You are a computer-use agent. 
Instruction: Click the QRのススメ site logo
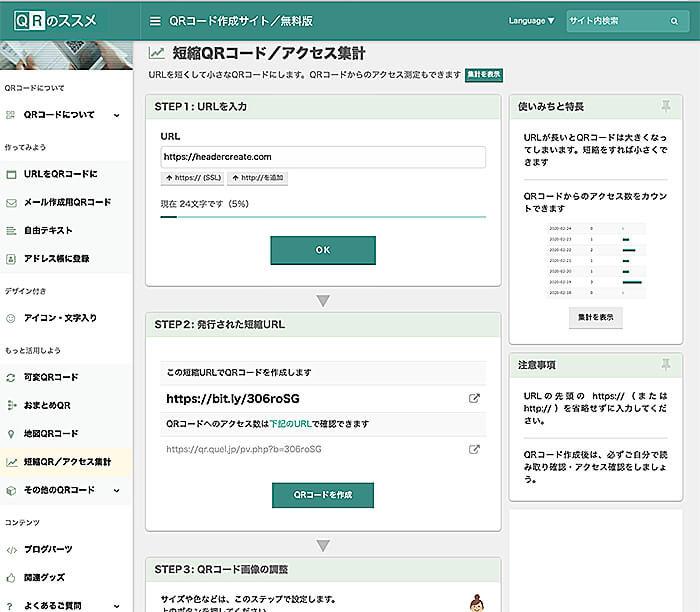pyautogui.click(x=55, y=21)
